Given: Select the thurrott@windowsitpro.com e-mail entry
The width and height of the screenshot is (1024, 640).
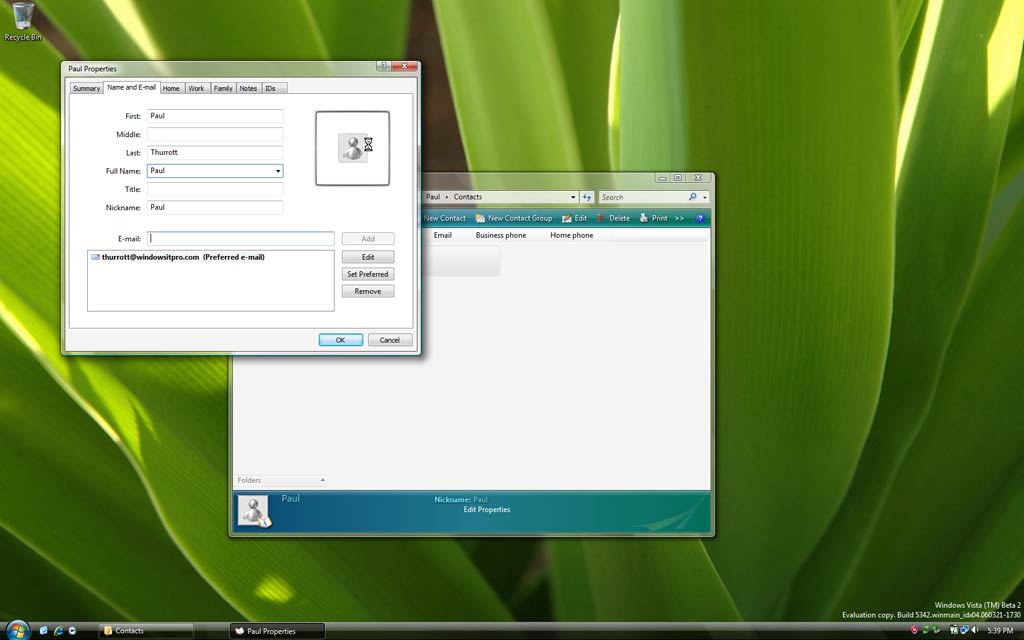Looking at the screenshot, I should 182,257.
